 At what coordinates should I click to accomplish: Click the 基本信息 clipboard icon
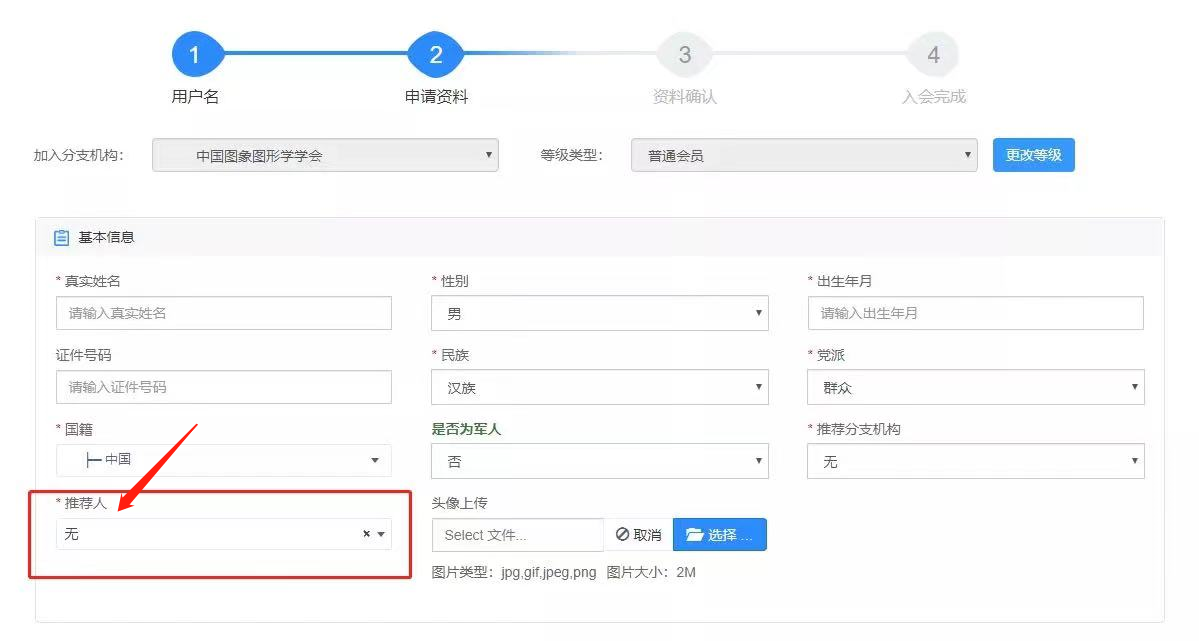pyautogui.click(x=62, y=238)
